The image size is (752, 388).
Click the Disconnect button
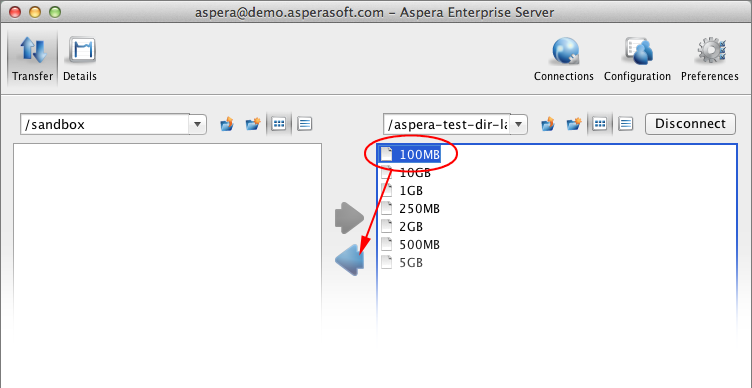tap(690, 124)
